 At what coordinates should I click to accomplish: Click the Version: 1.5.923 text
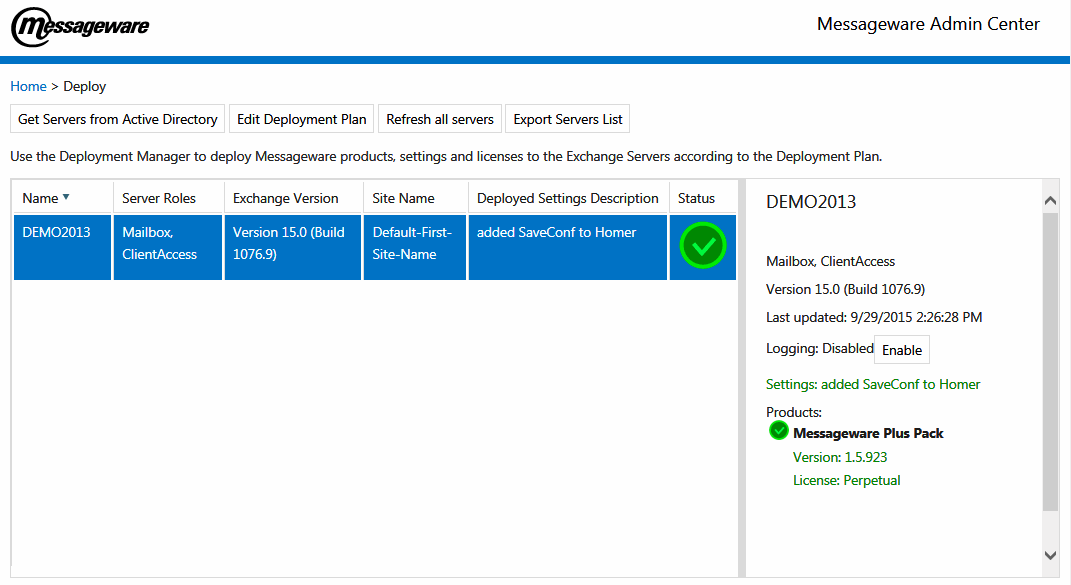840,457
